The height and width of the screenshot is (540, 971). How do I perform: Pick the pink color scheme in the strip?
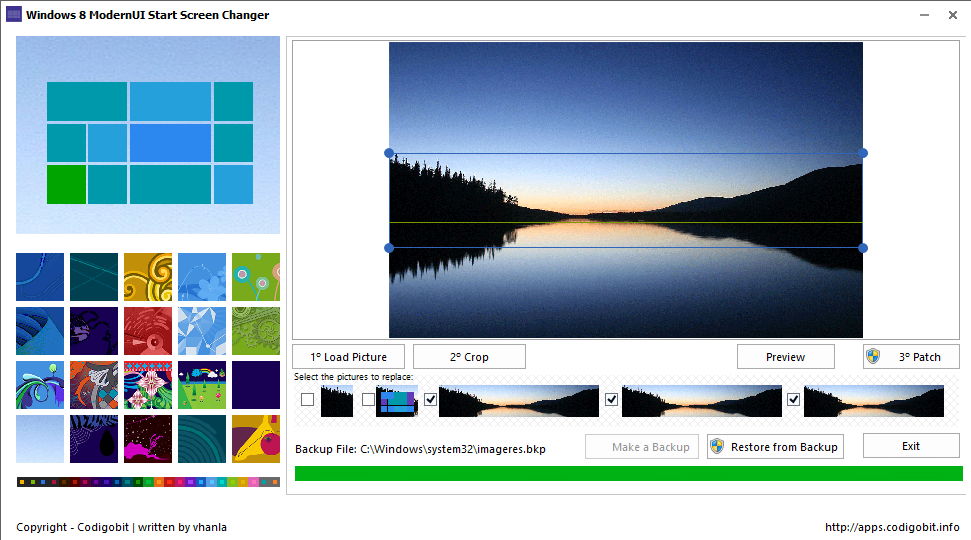254,482
